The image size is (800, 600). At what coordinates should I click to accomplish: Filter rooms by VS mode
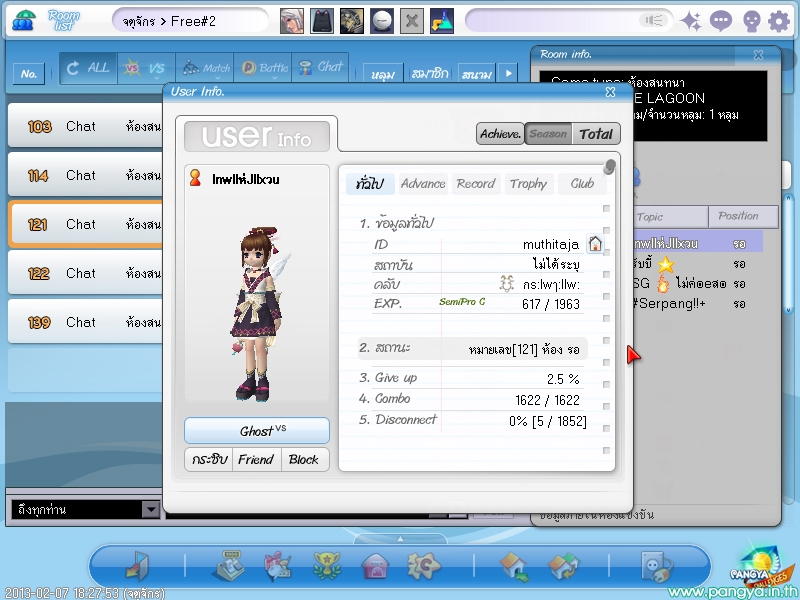[146, 68]
